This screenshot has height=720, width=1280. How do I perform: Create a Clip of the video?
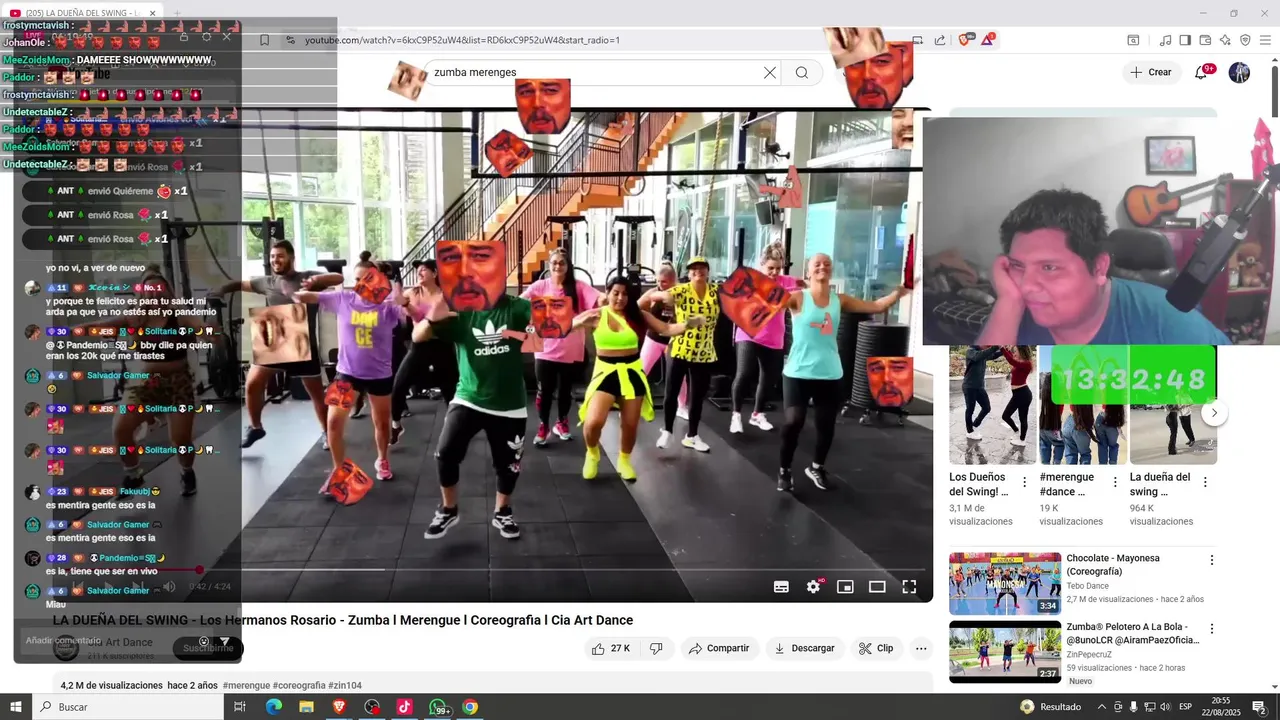[x=876, y=648]
